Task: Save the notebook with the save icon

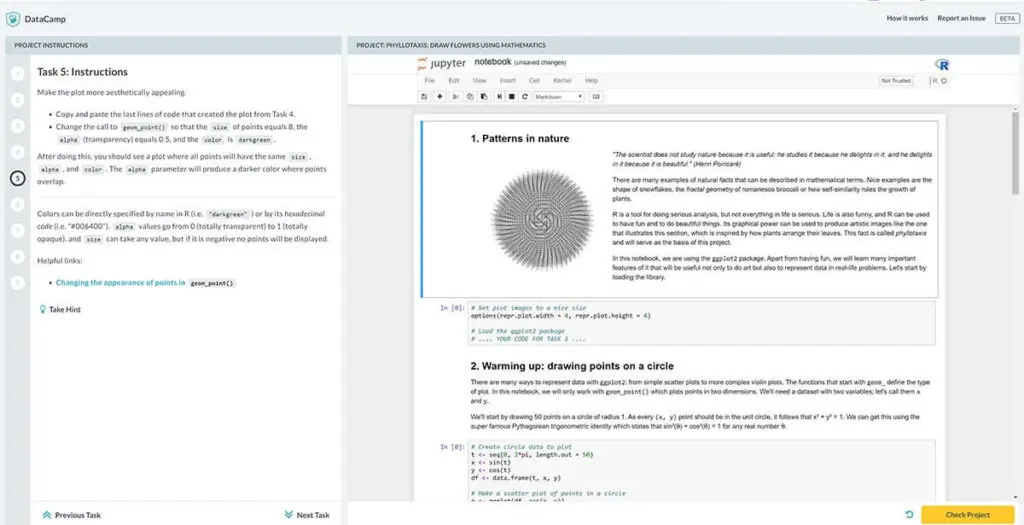Action: click(424, 97)
